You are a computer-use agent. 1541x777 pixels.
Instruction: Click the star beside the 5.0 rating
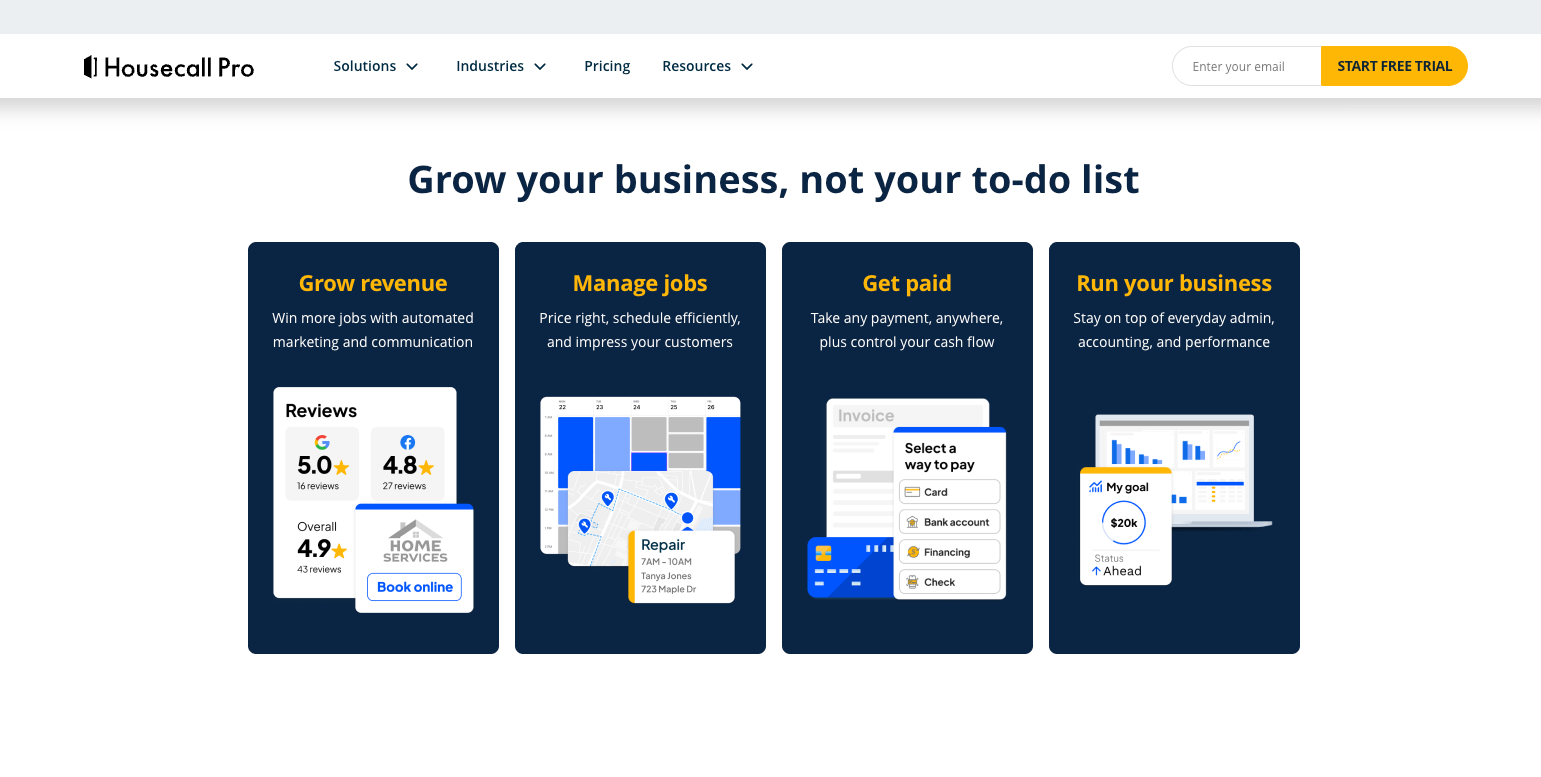tap(342, 467)
